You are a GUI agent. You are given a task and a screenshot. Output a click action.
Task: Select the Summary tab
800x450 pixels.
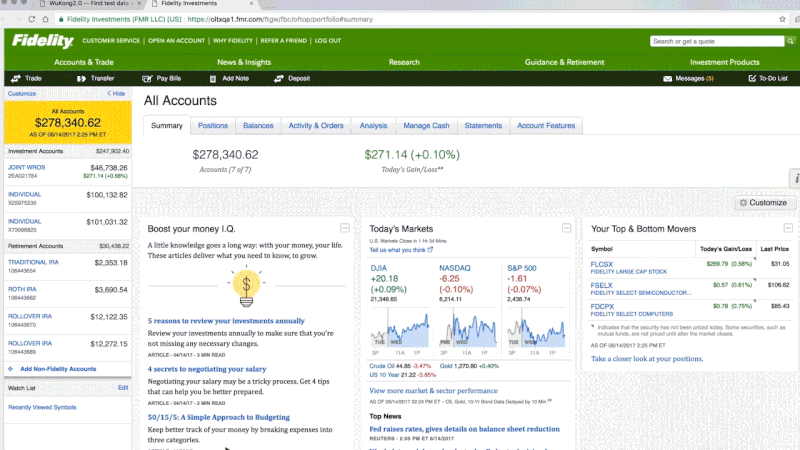pos(167,126)
